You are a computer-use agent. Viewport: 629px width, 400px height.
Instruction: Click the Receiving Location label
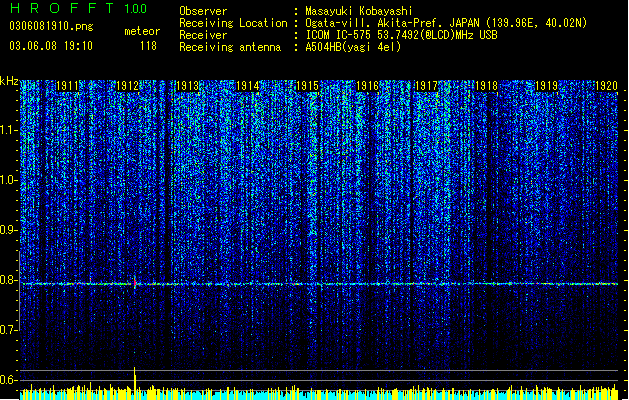tap(233, 23)
